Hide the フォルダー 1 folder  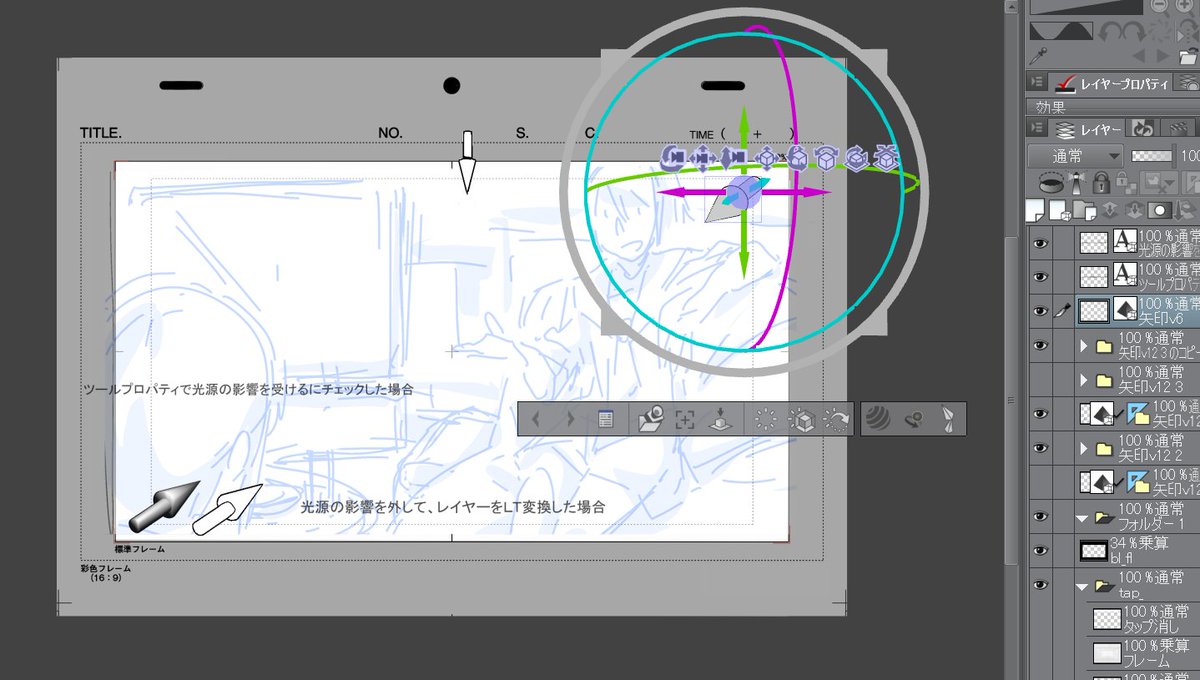[1040, 516]
